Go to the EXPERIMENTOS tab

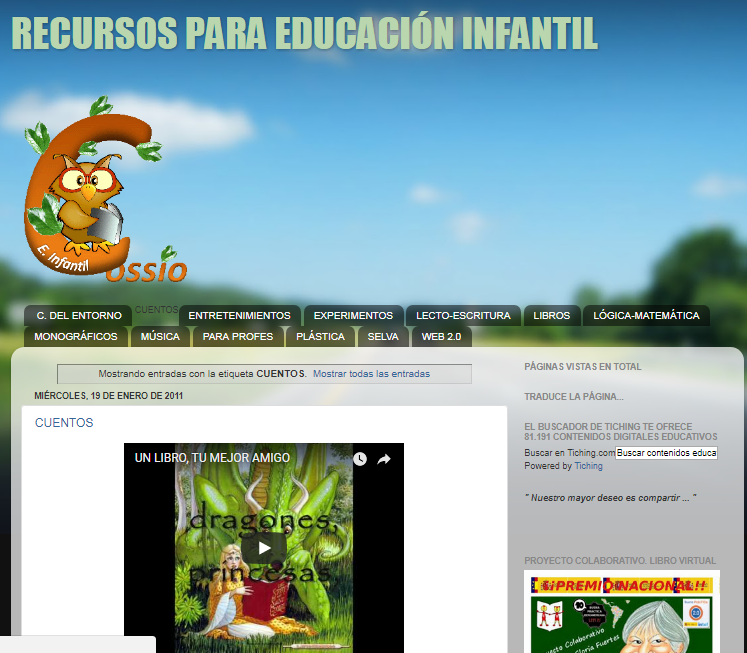tap(353, 316)
